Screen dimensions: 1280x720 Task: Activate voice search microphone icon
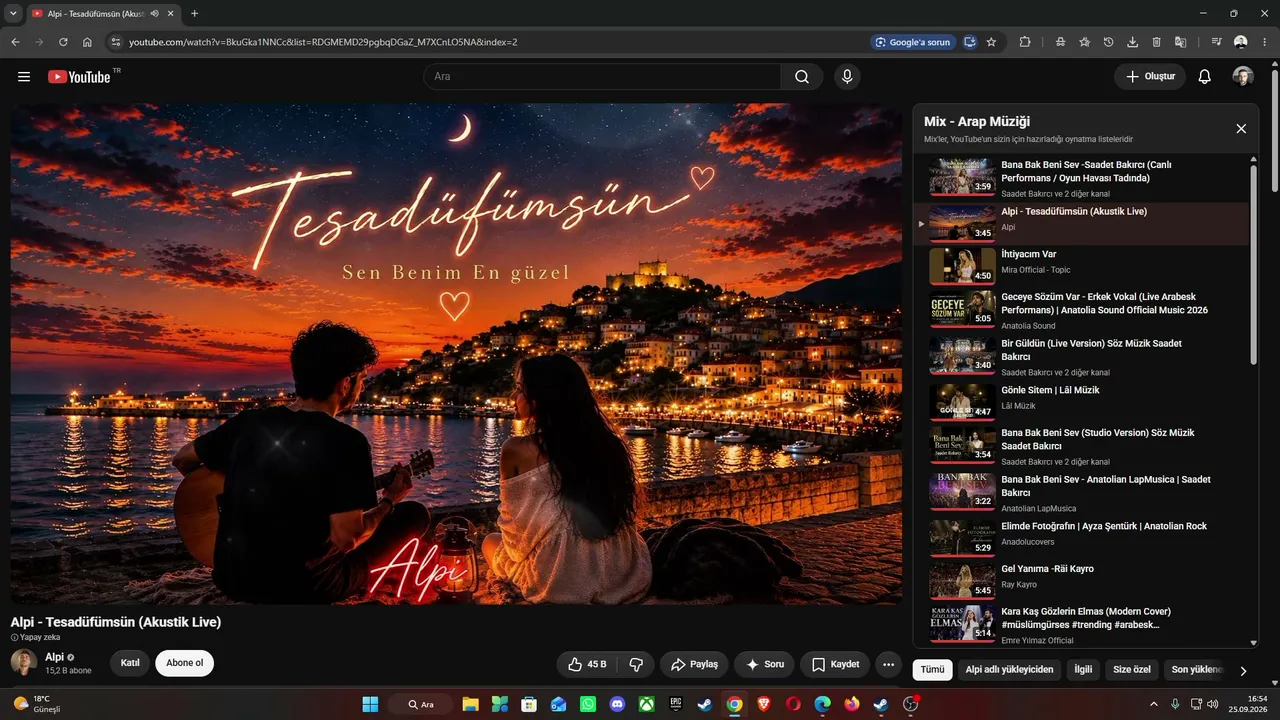click(847, 77)
